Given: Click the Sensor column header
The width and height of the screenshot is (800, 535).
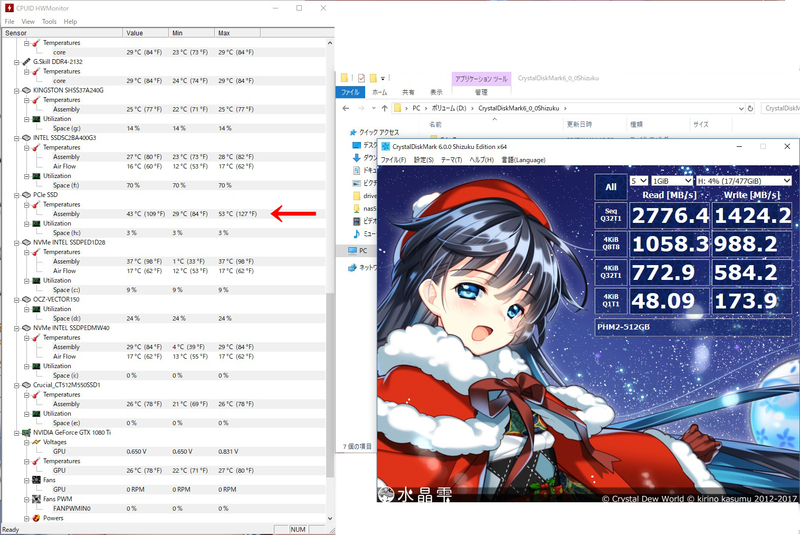Looking at the screenshot, I should [62, 33].
